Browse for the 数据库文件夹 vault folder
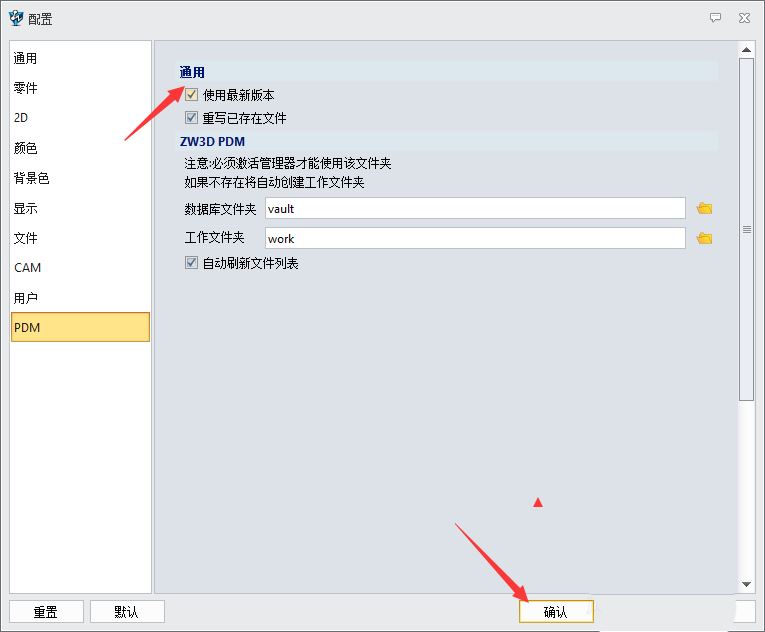Viewport: 765px width, 632px height. click(x=705, y=209)
